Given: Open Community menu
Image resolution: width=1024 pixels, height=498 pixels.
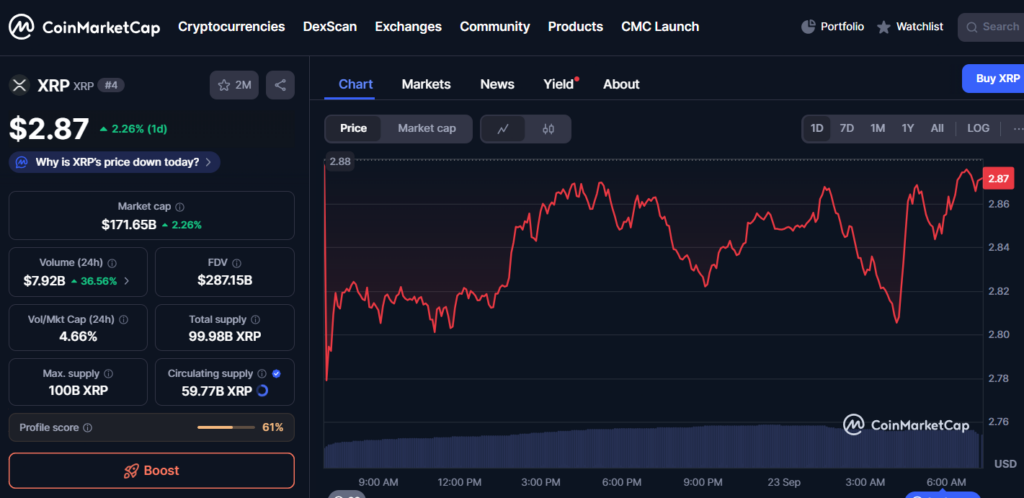Looking at the screenshot, I should [494, 27].
